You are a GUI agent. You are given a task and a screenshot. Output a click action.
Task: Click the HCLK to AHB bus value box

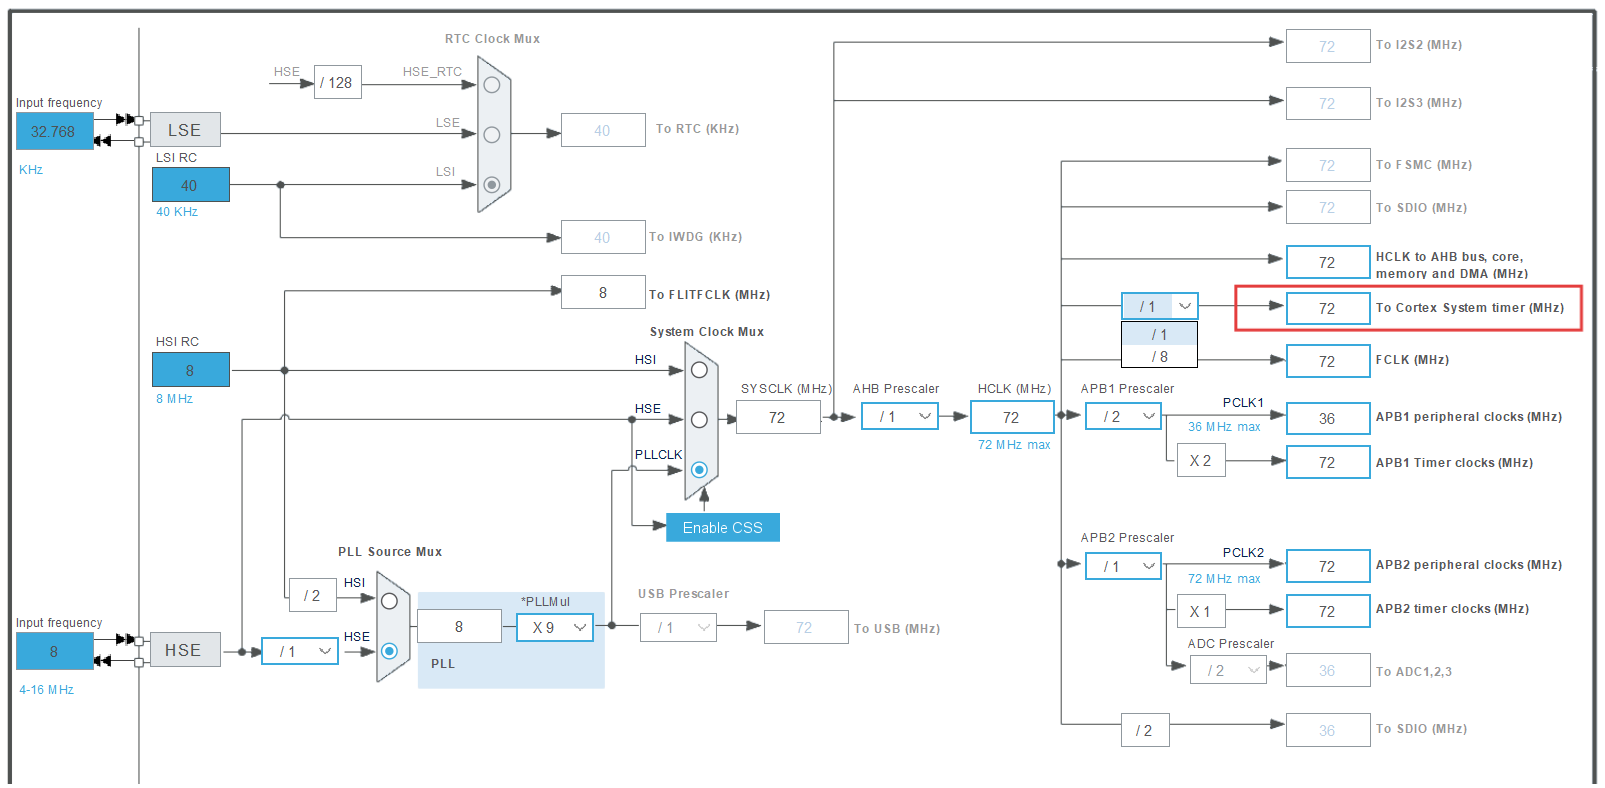coord(1328,262)
